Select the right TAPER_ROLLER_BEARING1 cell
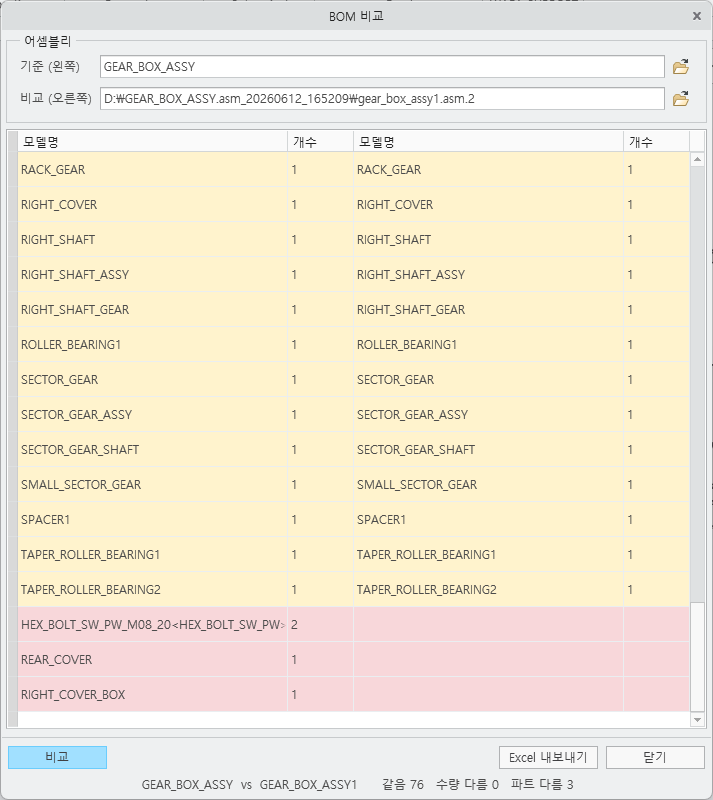Image resolution: width=713 pixels, height=800 pixels. point(488,555)
